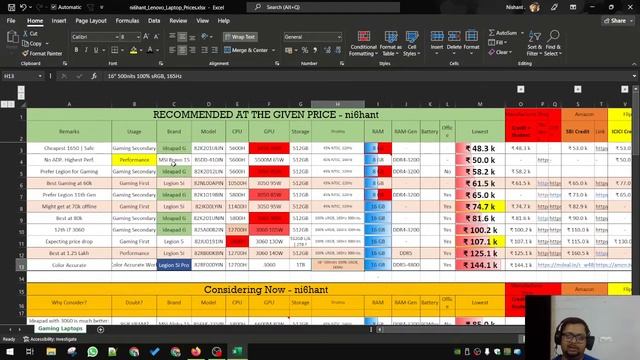Toggle Center horizontal alignment
Screen dimensions: 640x360
[182, 50]
